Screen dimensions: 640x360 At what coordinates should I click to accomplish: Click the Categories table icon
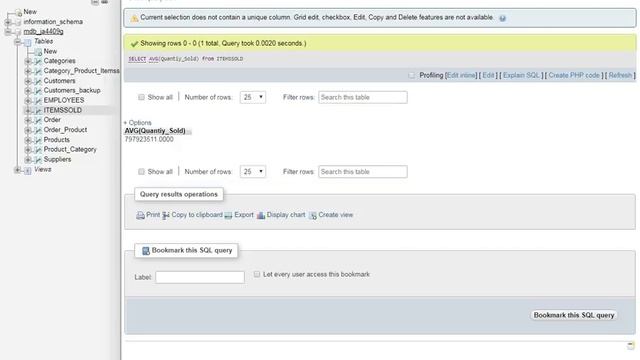[x=38, y=61]
